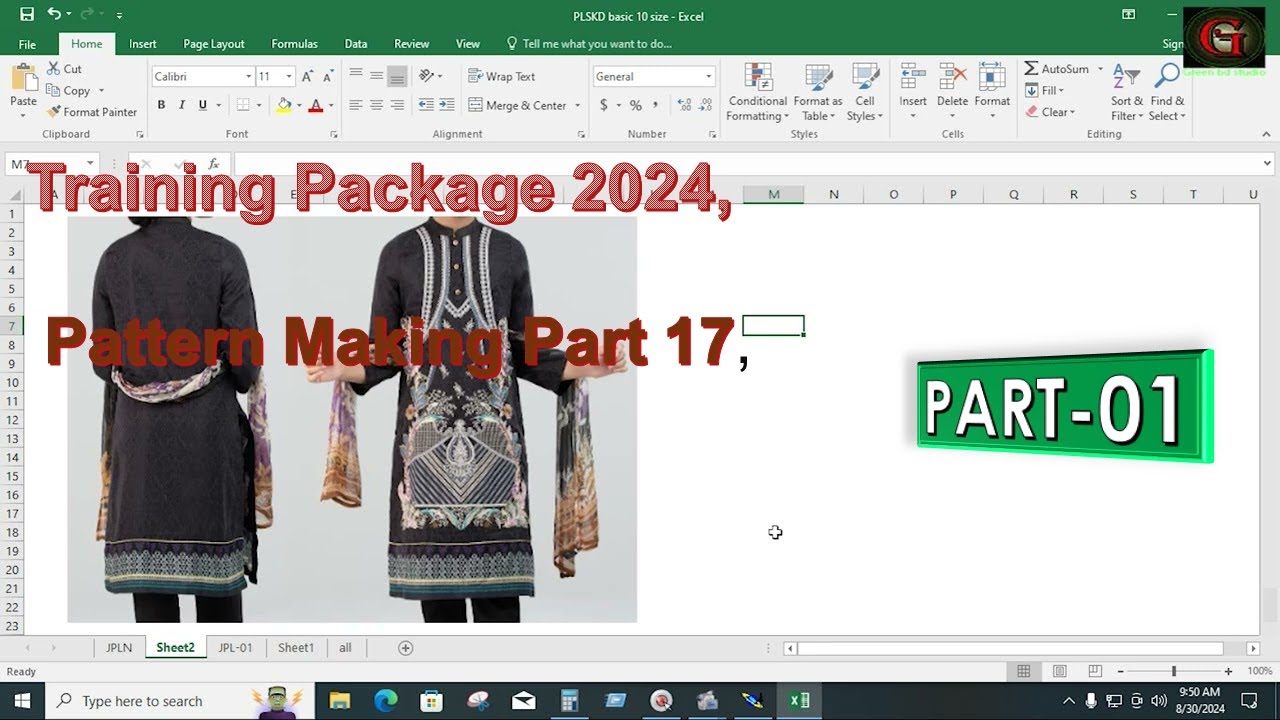Click the Insert cells button
Viewport: 1280px width, 720px height.
[x=913, y=91]
